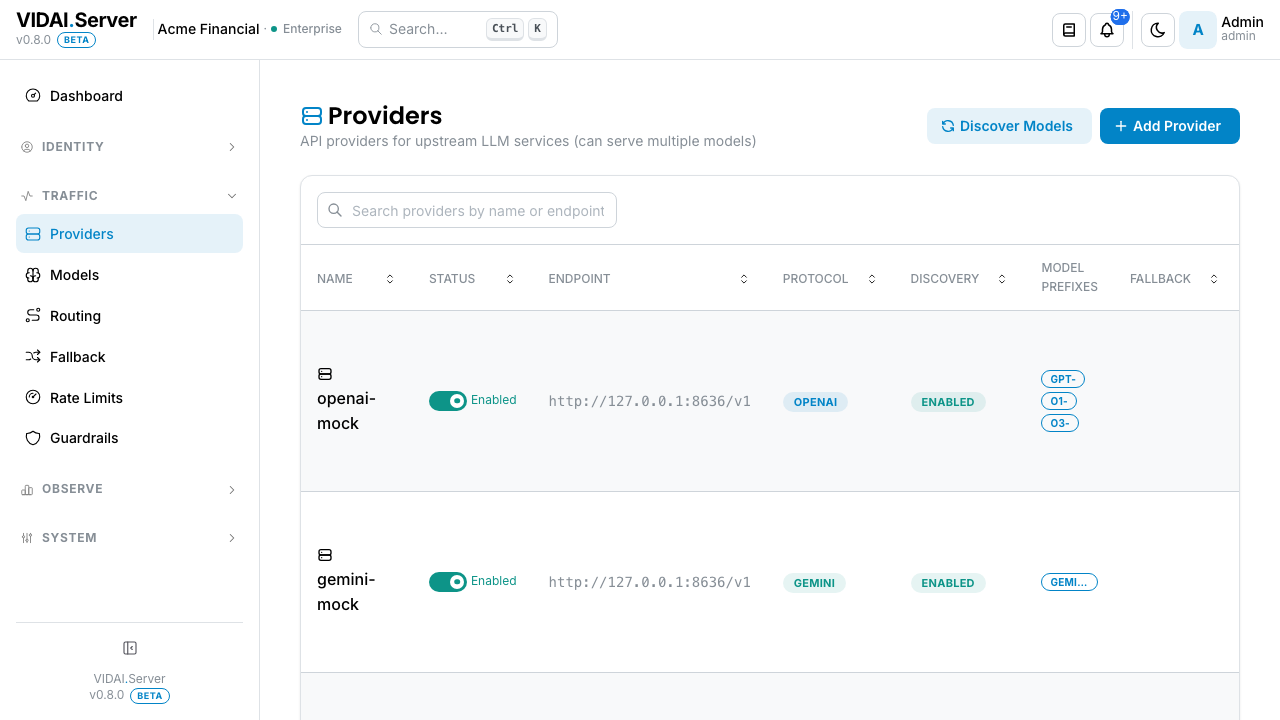Collapse the Traffic section

pos(130,196)
